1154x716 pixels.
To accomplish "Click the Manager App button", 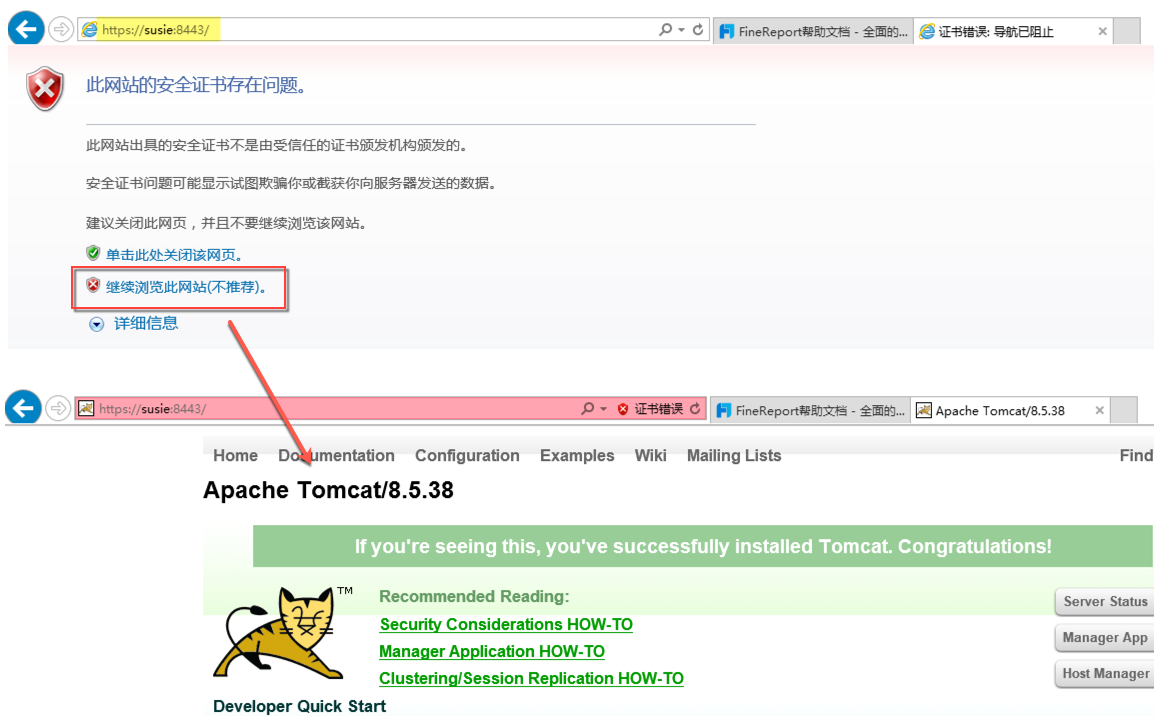I will coord(1105,637).
